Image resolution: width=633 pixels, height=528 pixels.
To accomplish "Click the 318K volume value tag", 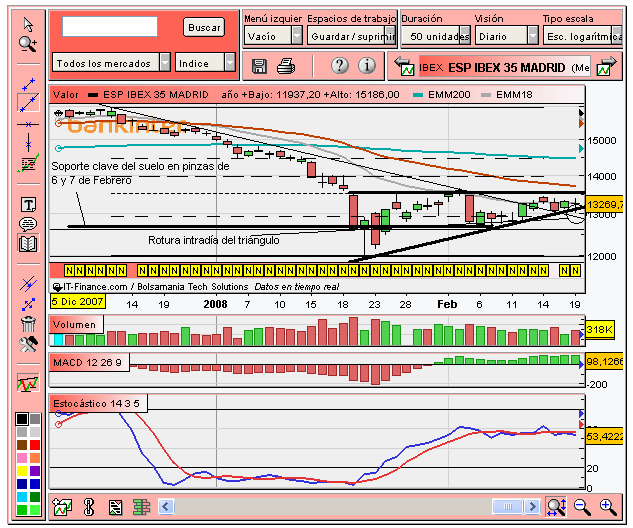I will tap(600, 330).
